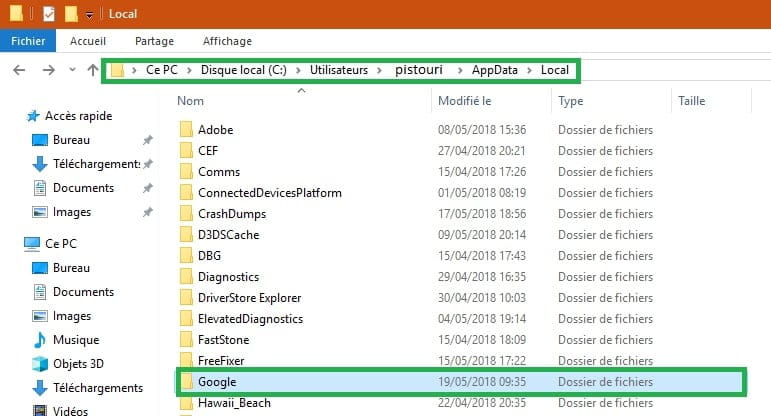
Task: Open the Fichier menu
Action: click(28, 41)
